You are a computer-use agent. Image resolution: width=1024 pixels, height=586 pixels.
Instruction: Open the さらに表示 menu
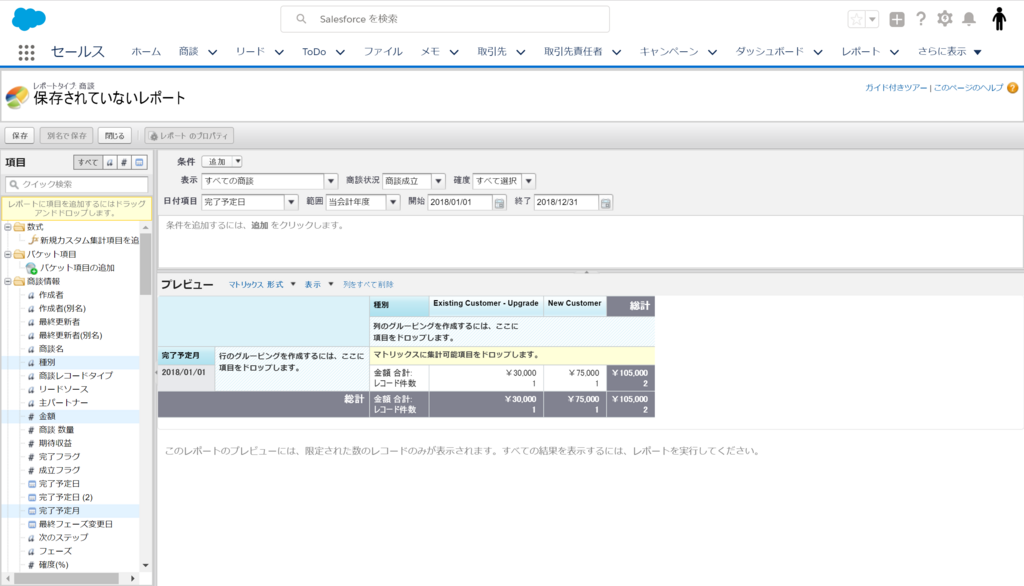tap(949, 52)
